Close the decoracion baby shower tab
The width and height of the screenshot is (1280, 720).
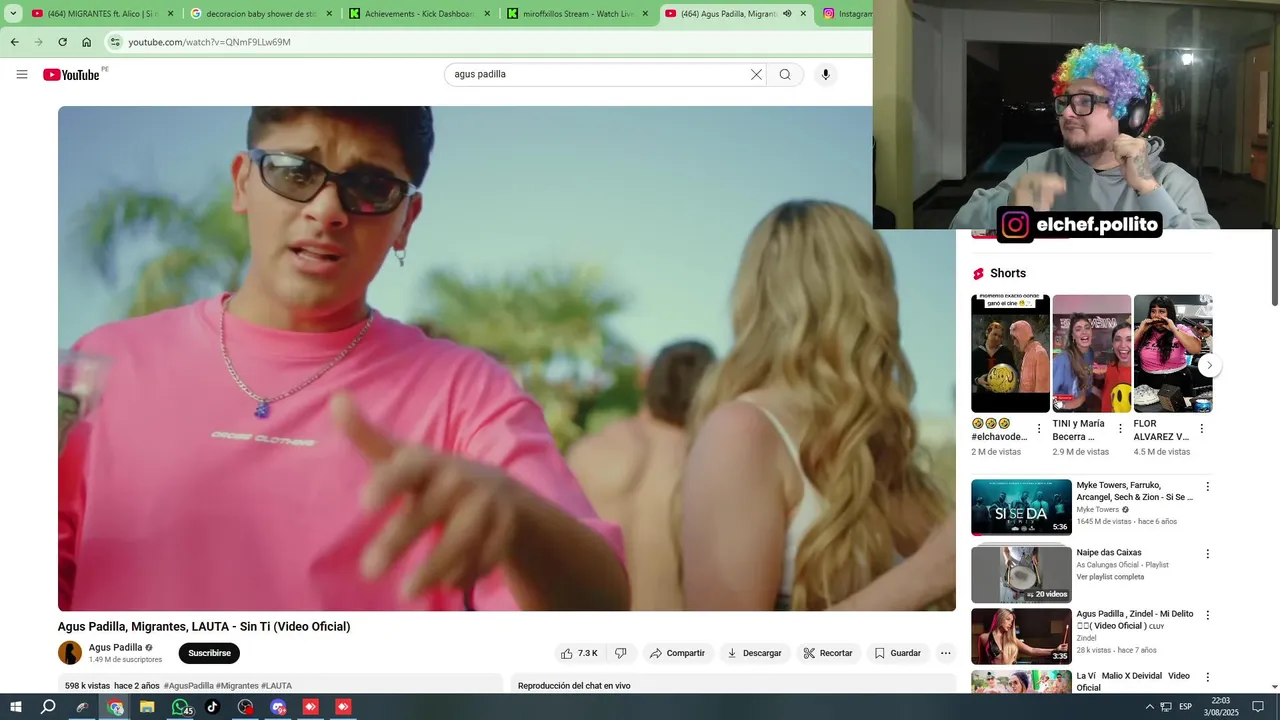[328, 14]
